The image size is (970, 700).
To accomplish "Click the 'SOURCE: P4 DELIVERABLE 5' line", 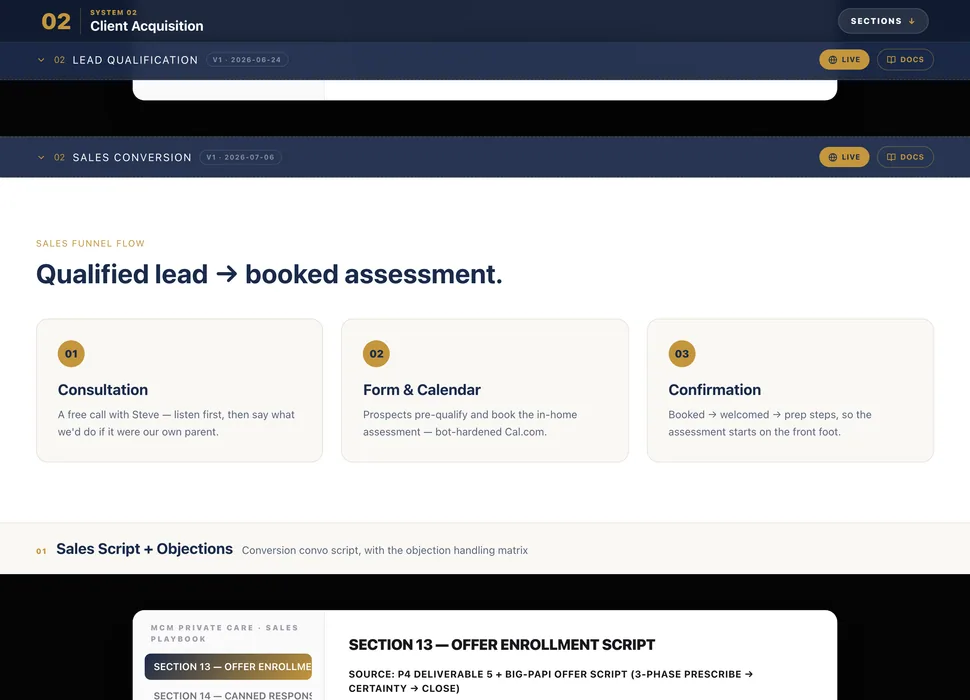I will (x=551, y=681).
